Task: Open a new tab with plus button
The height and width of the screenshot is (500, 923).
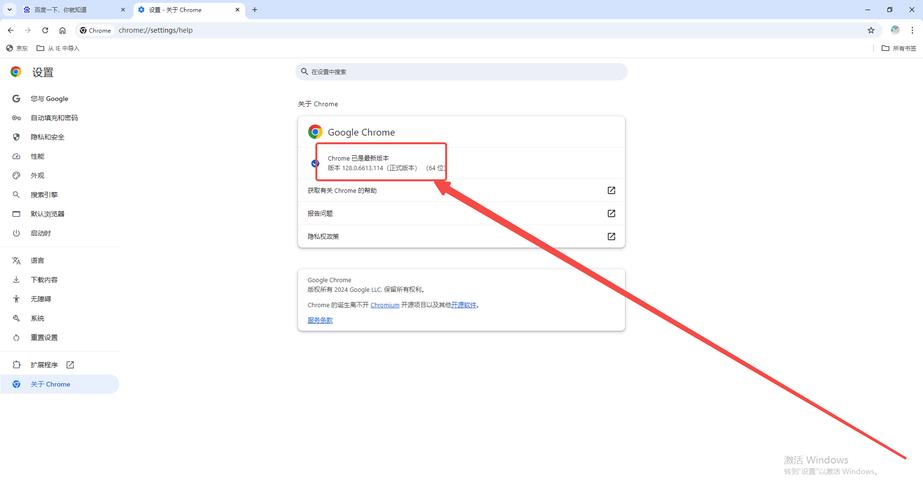Action: tap(255, 10)
